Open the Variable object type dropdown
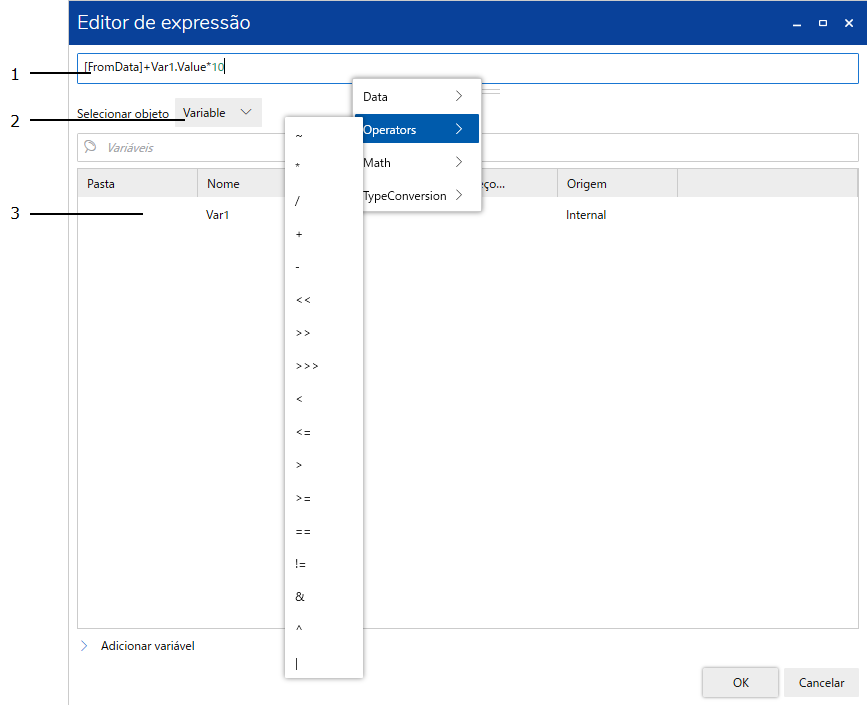The height and width of the screenshot is (705, 867). click(218, 113)
